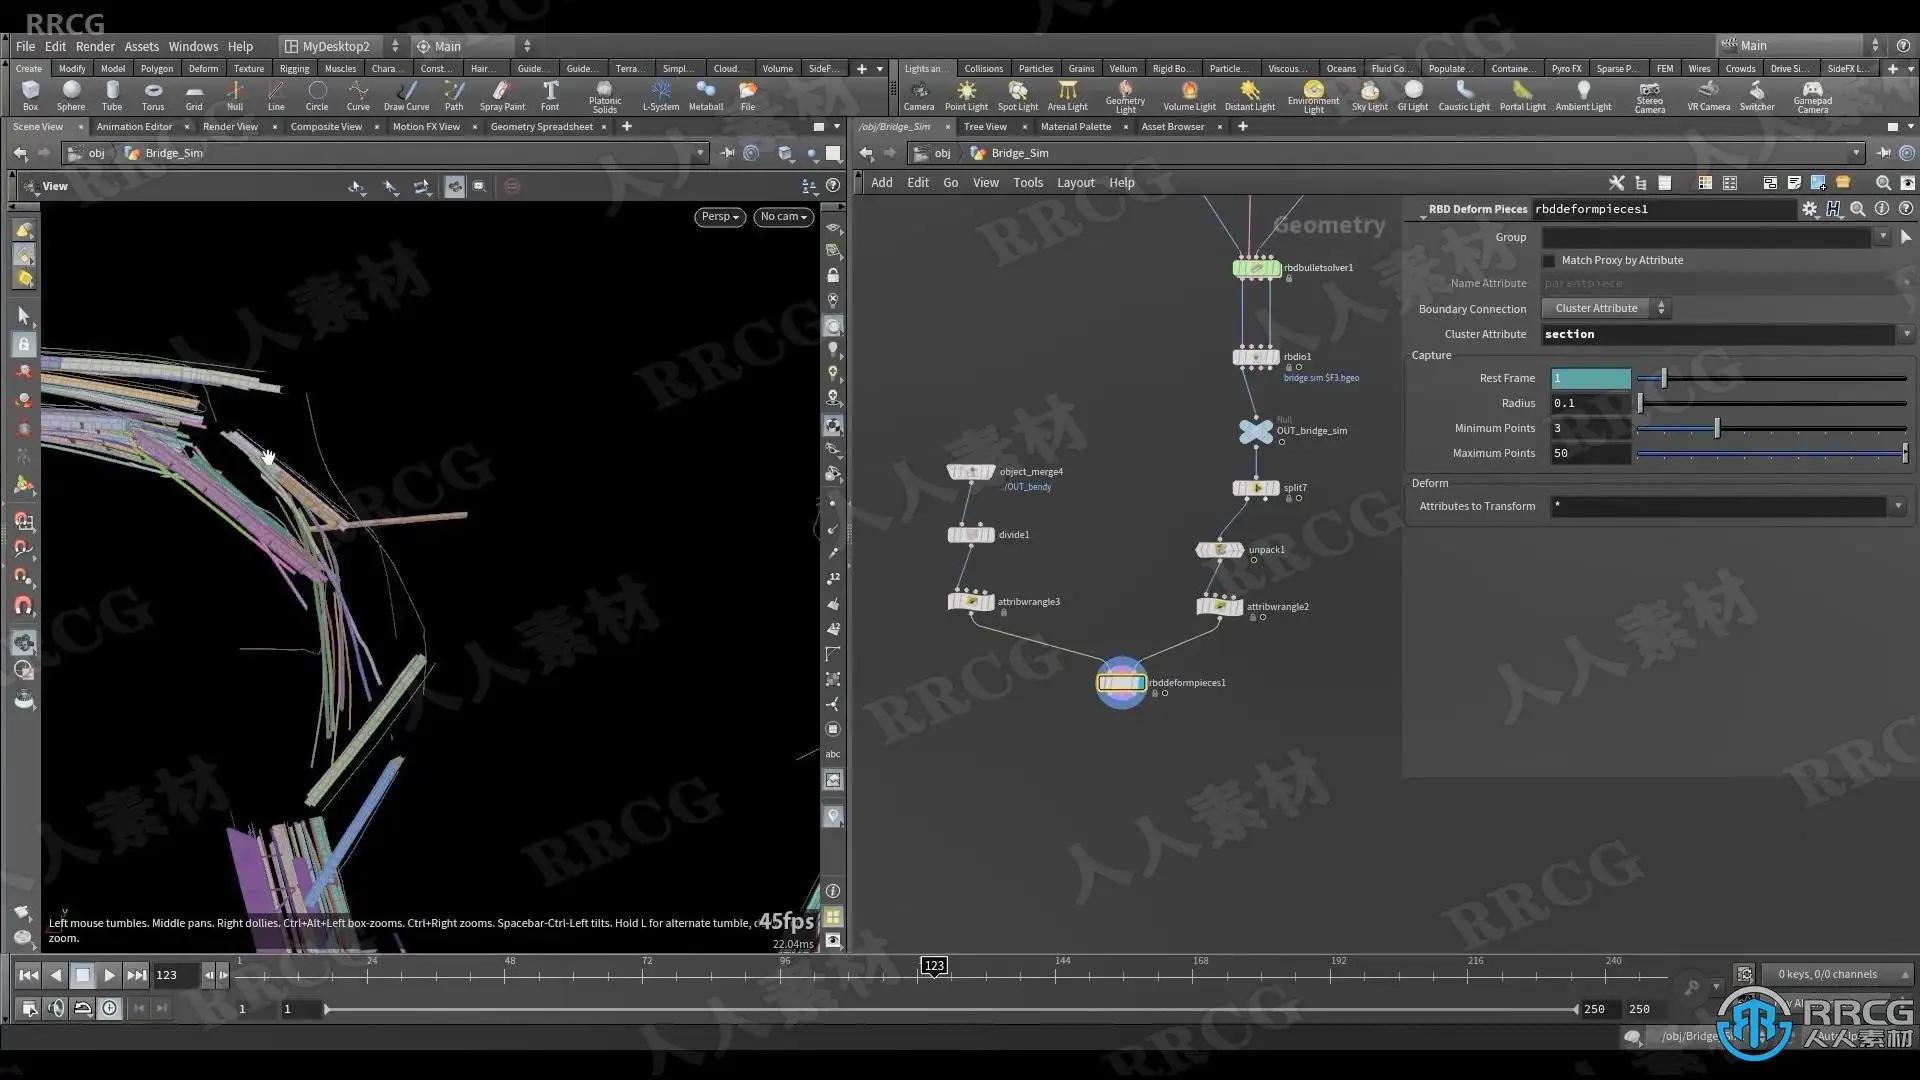This screenshot has width=1920, height=1080.
Task: Toggle the viewport display options button
Action: tap(833, 941)
